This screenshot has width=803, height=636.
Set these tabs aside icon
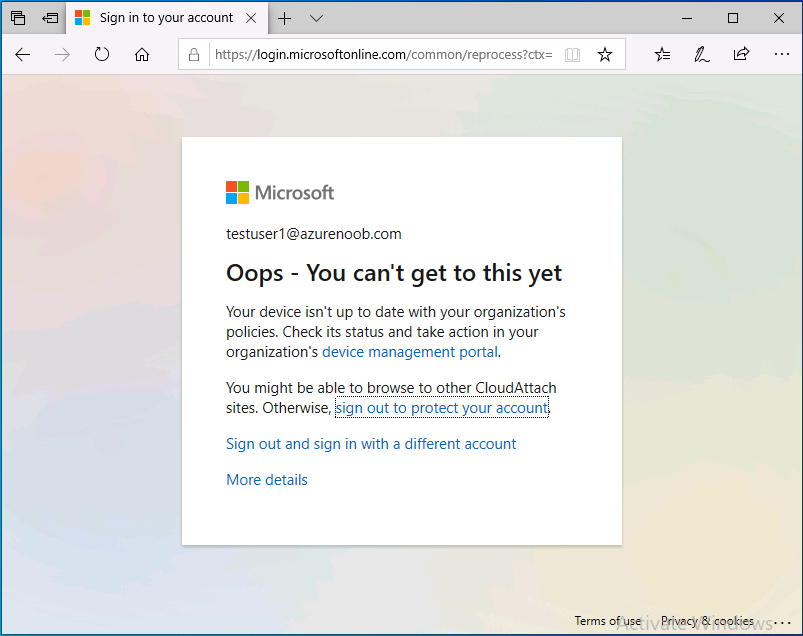pos(50,18)
